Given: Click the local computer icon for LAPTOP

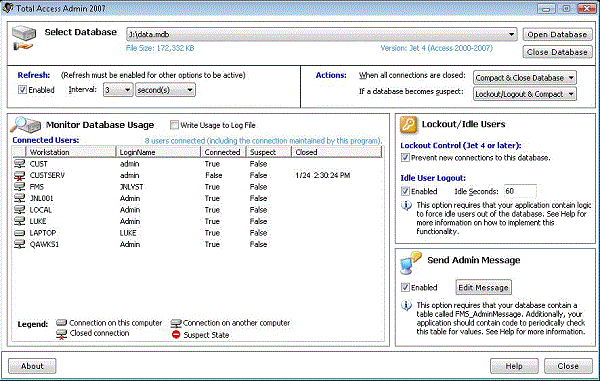Looking at the screenshot, I should pyautogui.click(x=20, y=233).
